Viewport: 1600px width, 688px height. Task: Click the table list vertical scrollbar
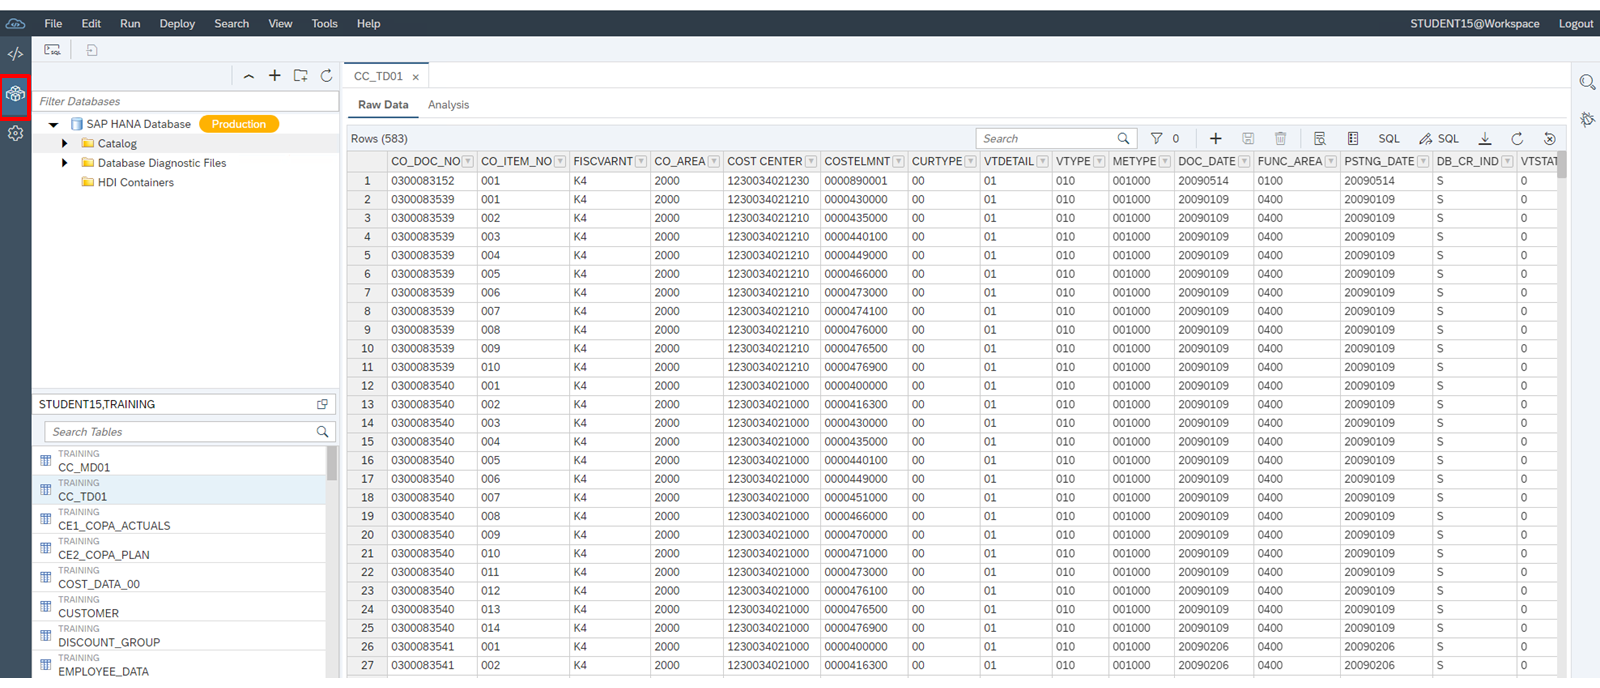[x=331, y=462]
